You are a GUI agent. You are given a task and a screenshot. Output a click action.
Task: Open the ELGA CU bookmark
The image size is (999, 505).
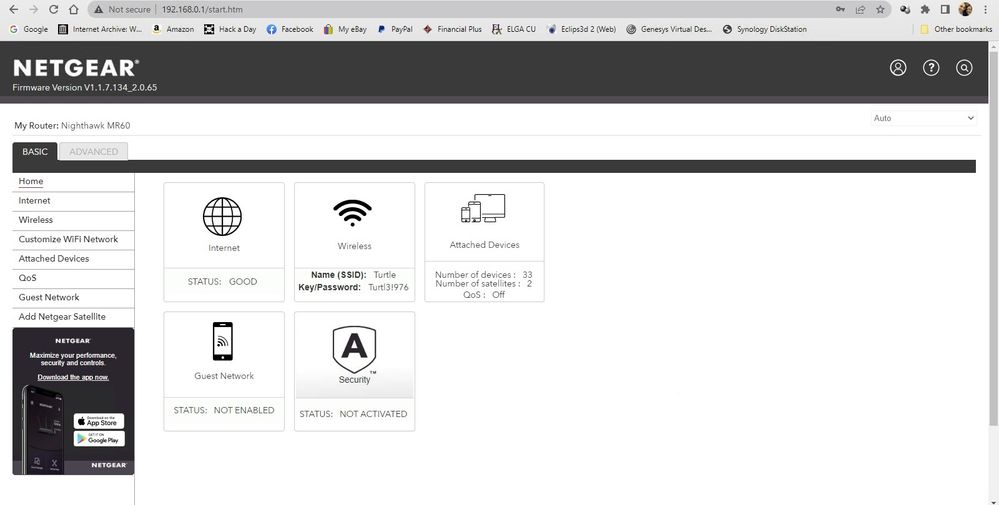[514, 29]
